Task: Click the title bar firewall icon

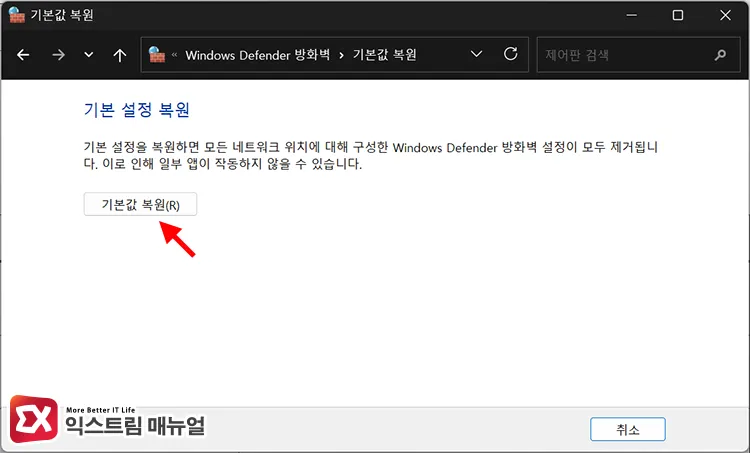Action: [x=16, y=15]
